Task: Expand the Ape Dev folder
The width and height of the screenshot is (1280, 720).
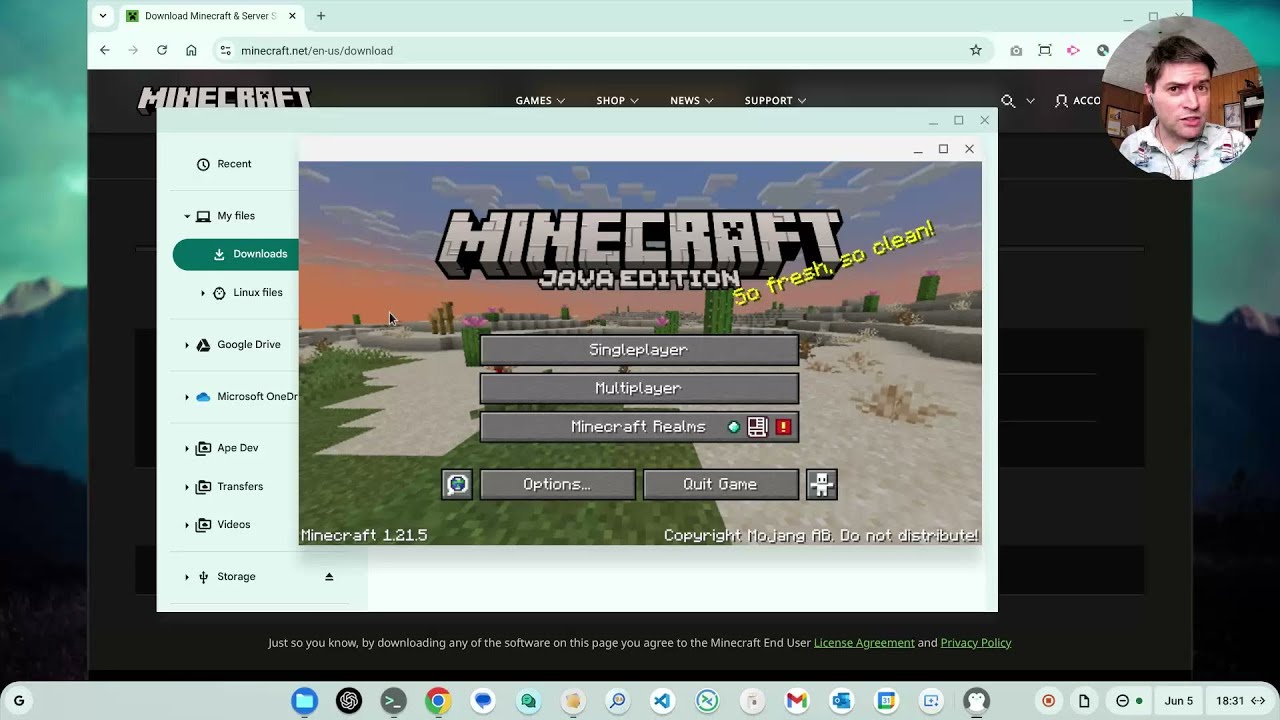Action: coord(187,449)
